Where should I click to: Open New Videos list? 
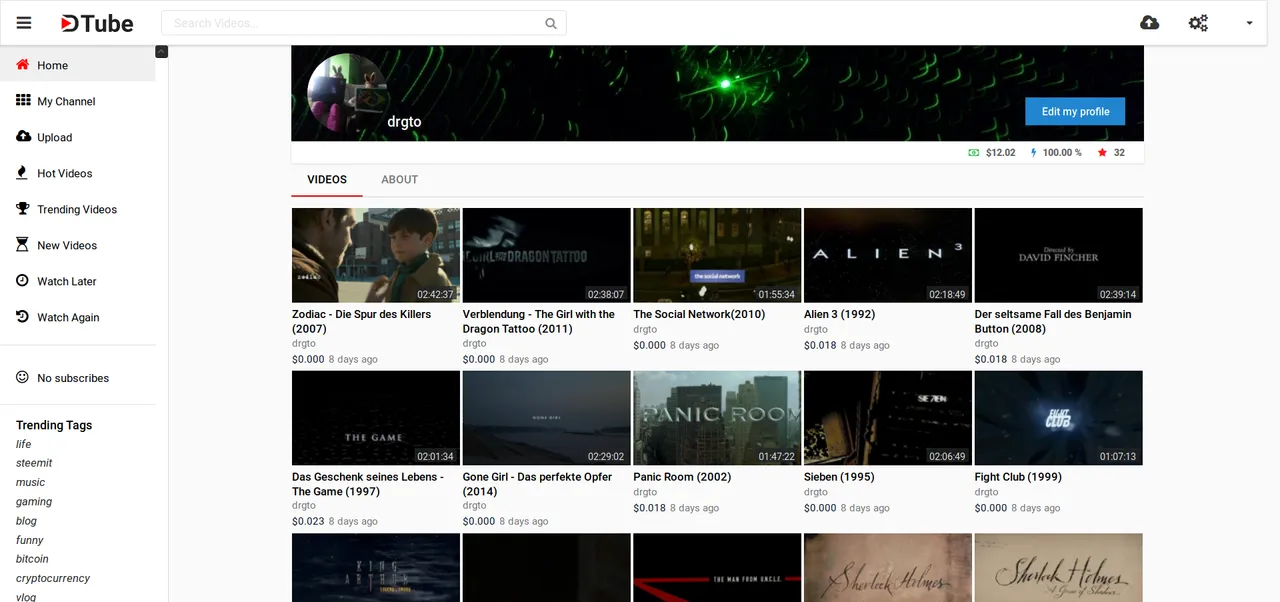point(77,245)
